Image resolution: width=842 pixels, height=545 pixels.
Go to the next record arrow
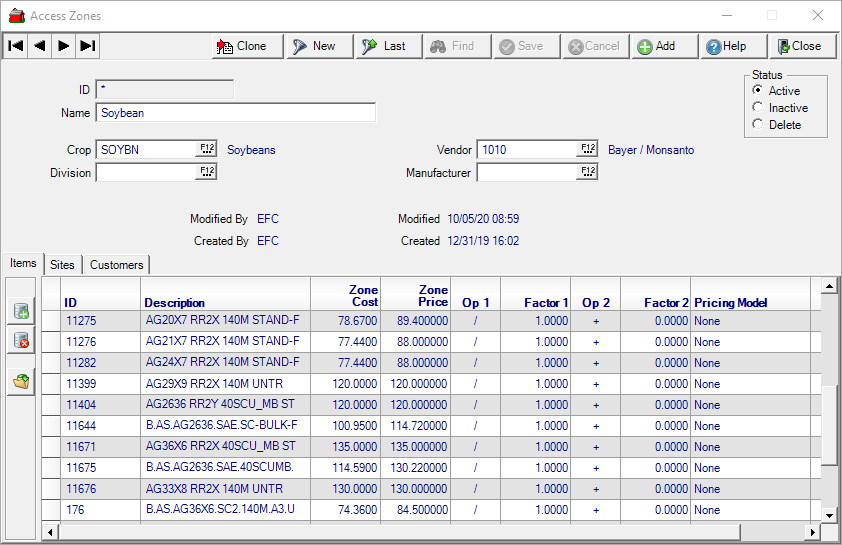(x=63, y=46)
